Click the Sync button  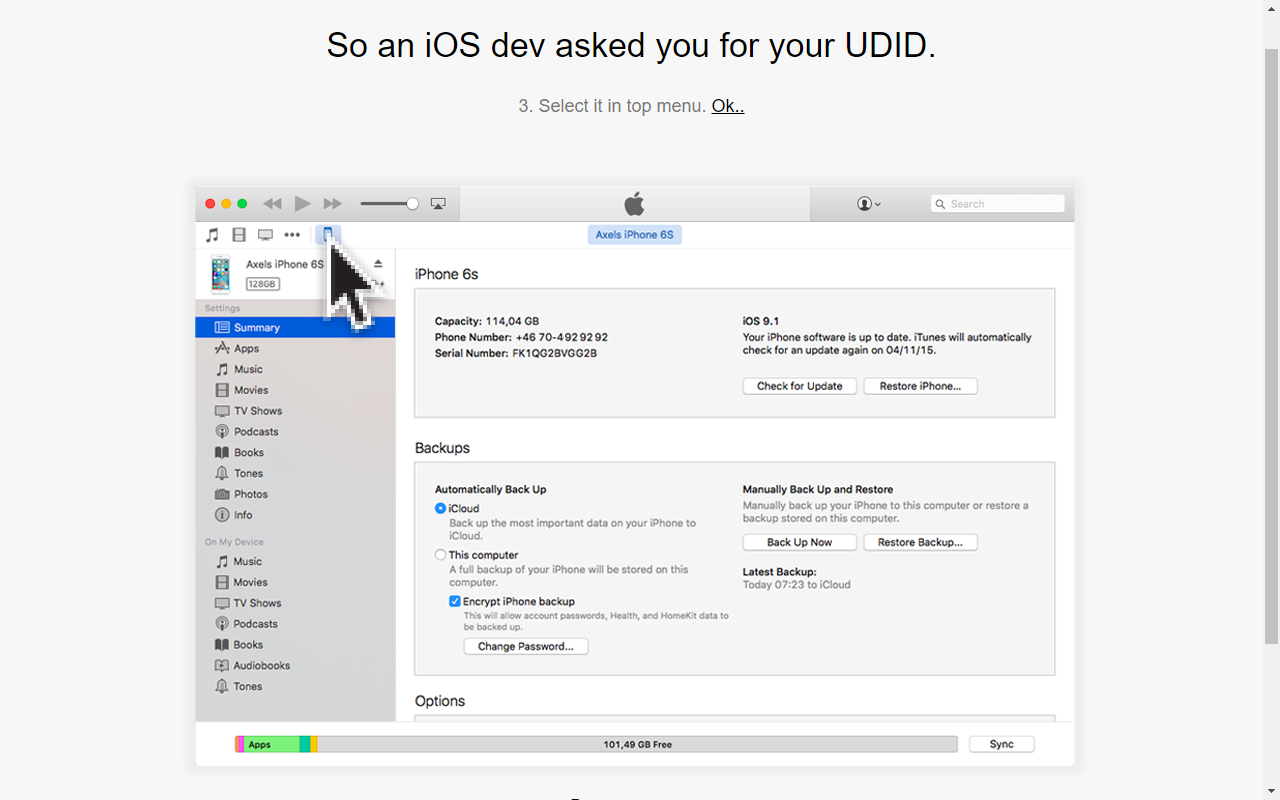pyautogui.click(x=1002, y=744)
